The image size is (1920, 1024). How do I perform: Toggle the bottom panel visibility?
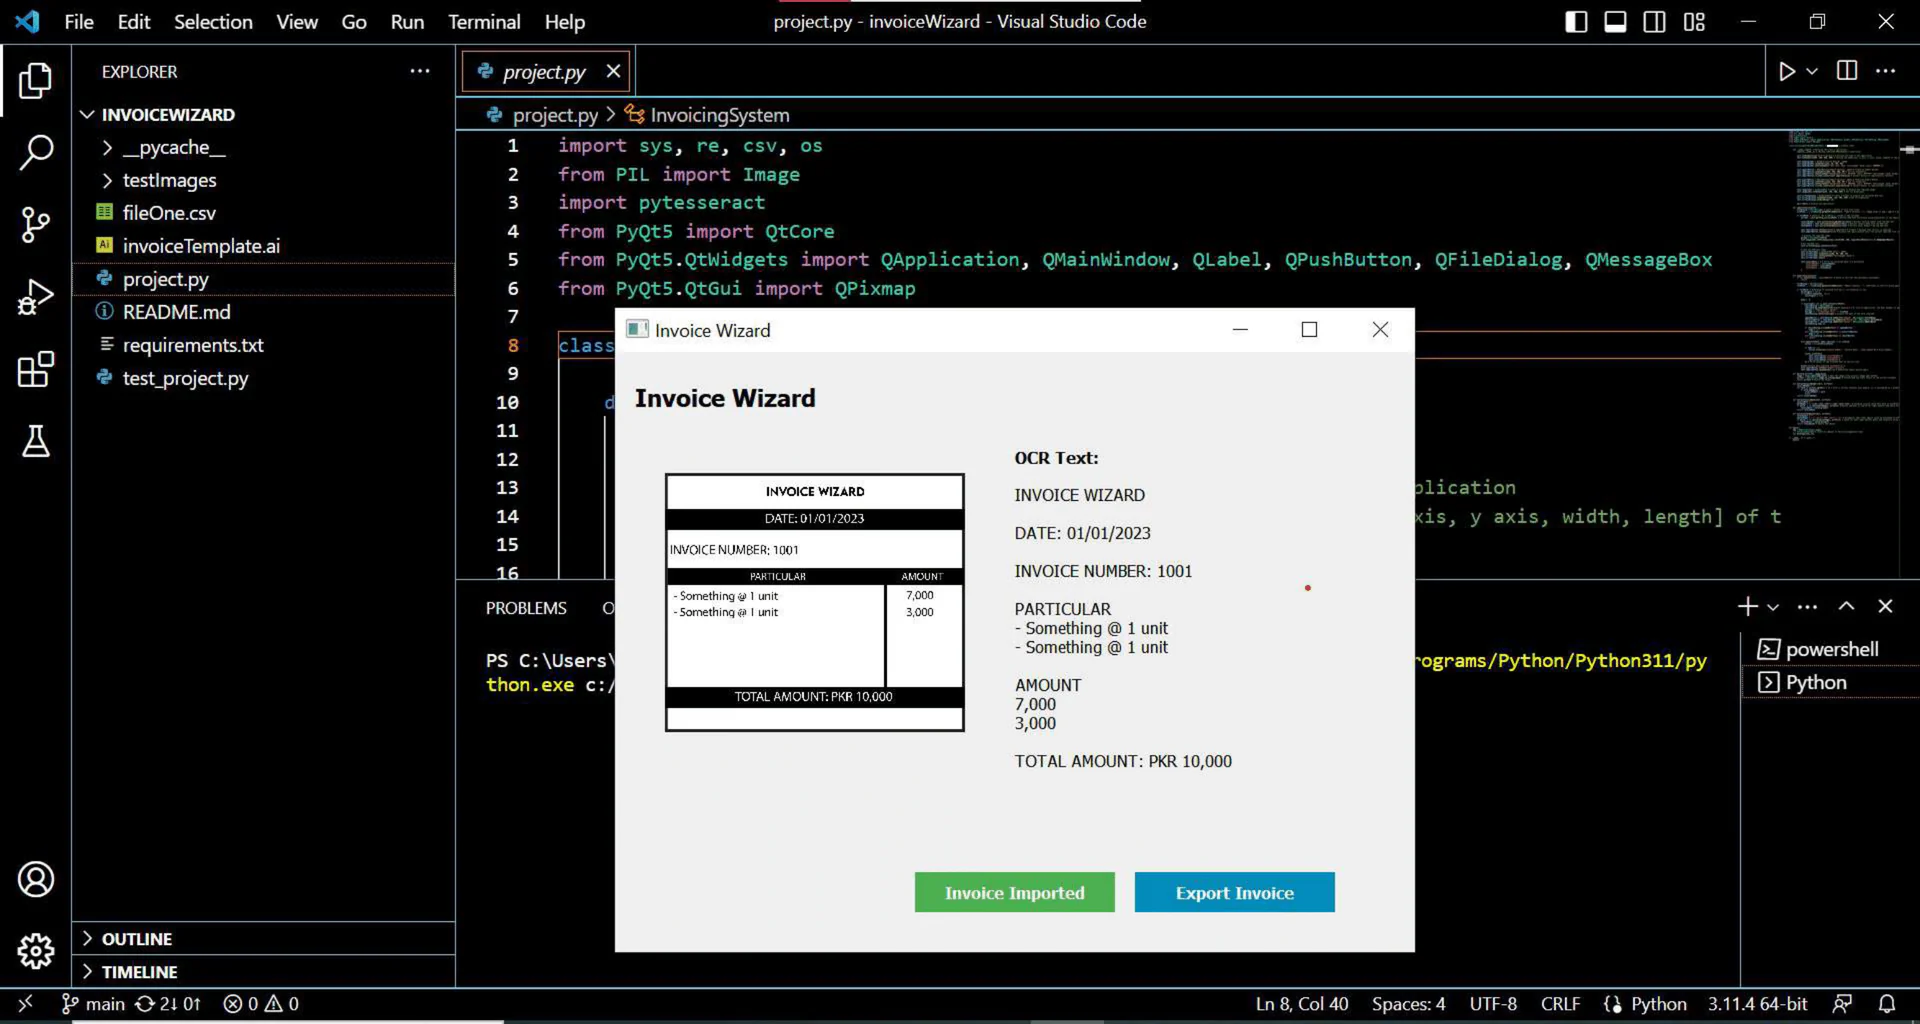click(1615, 21)
